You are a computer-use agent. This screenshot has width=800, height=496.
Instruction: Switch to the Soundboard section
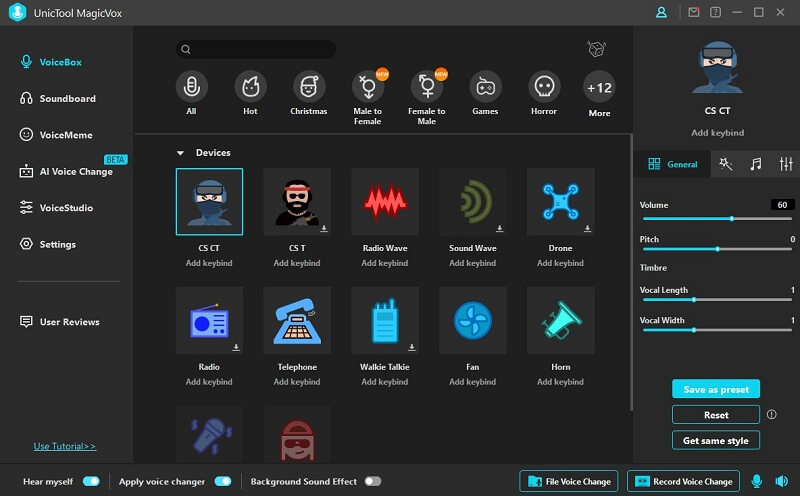[x=67, y=99]
